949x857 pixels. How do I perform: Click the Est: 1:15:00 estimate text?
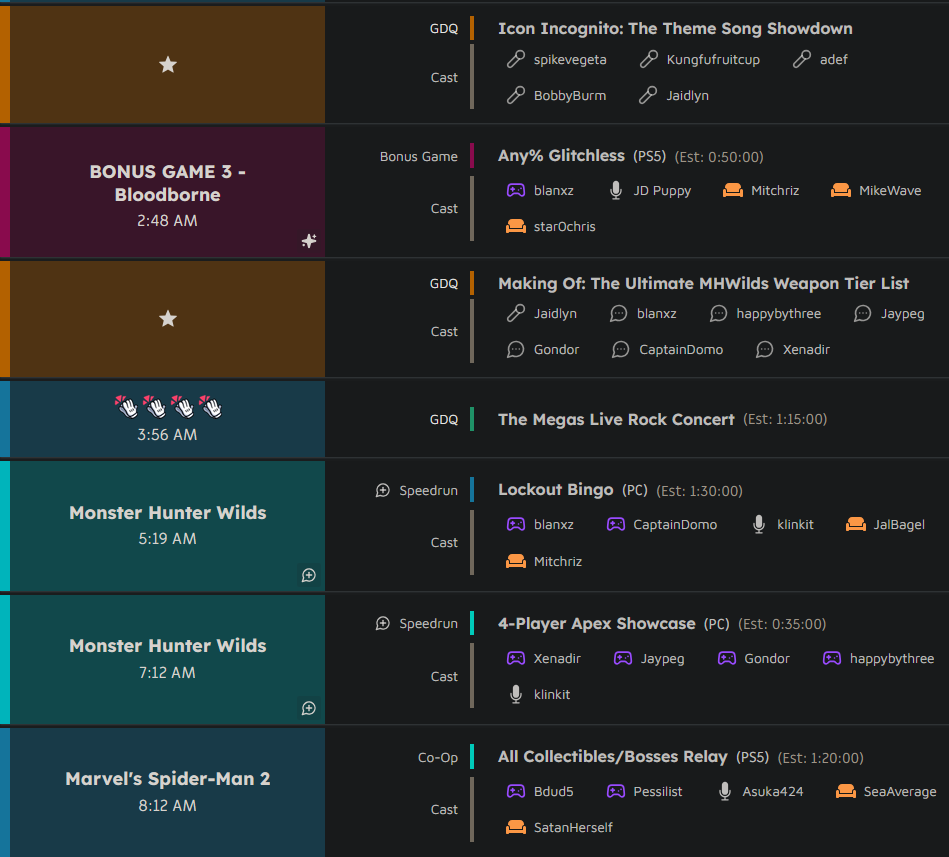click(785, 419)
